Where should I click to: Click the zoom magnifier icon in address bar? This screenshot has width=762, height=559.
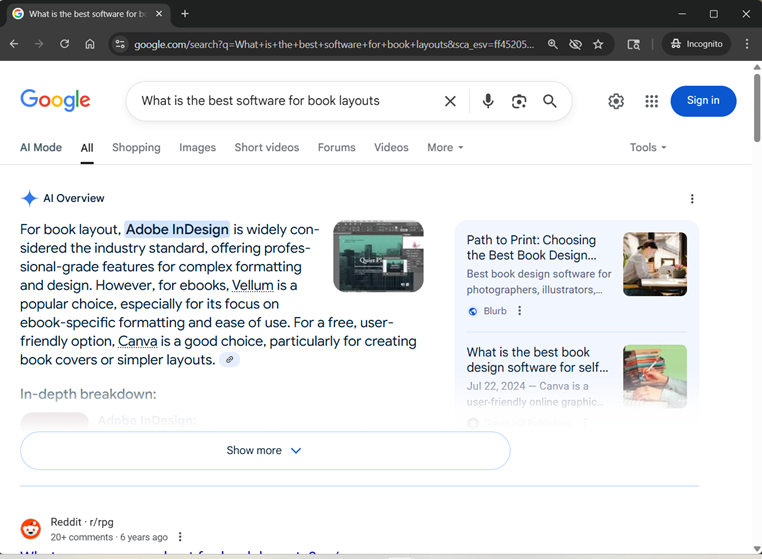(x=553, y=44)
